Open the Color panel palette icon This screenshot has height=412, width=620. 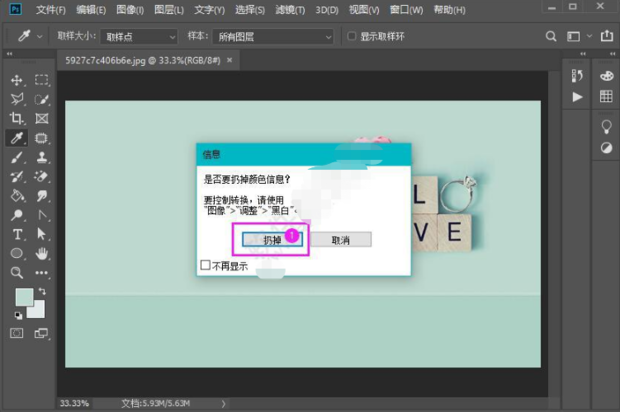(x=606, y=76)
